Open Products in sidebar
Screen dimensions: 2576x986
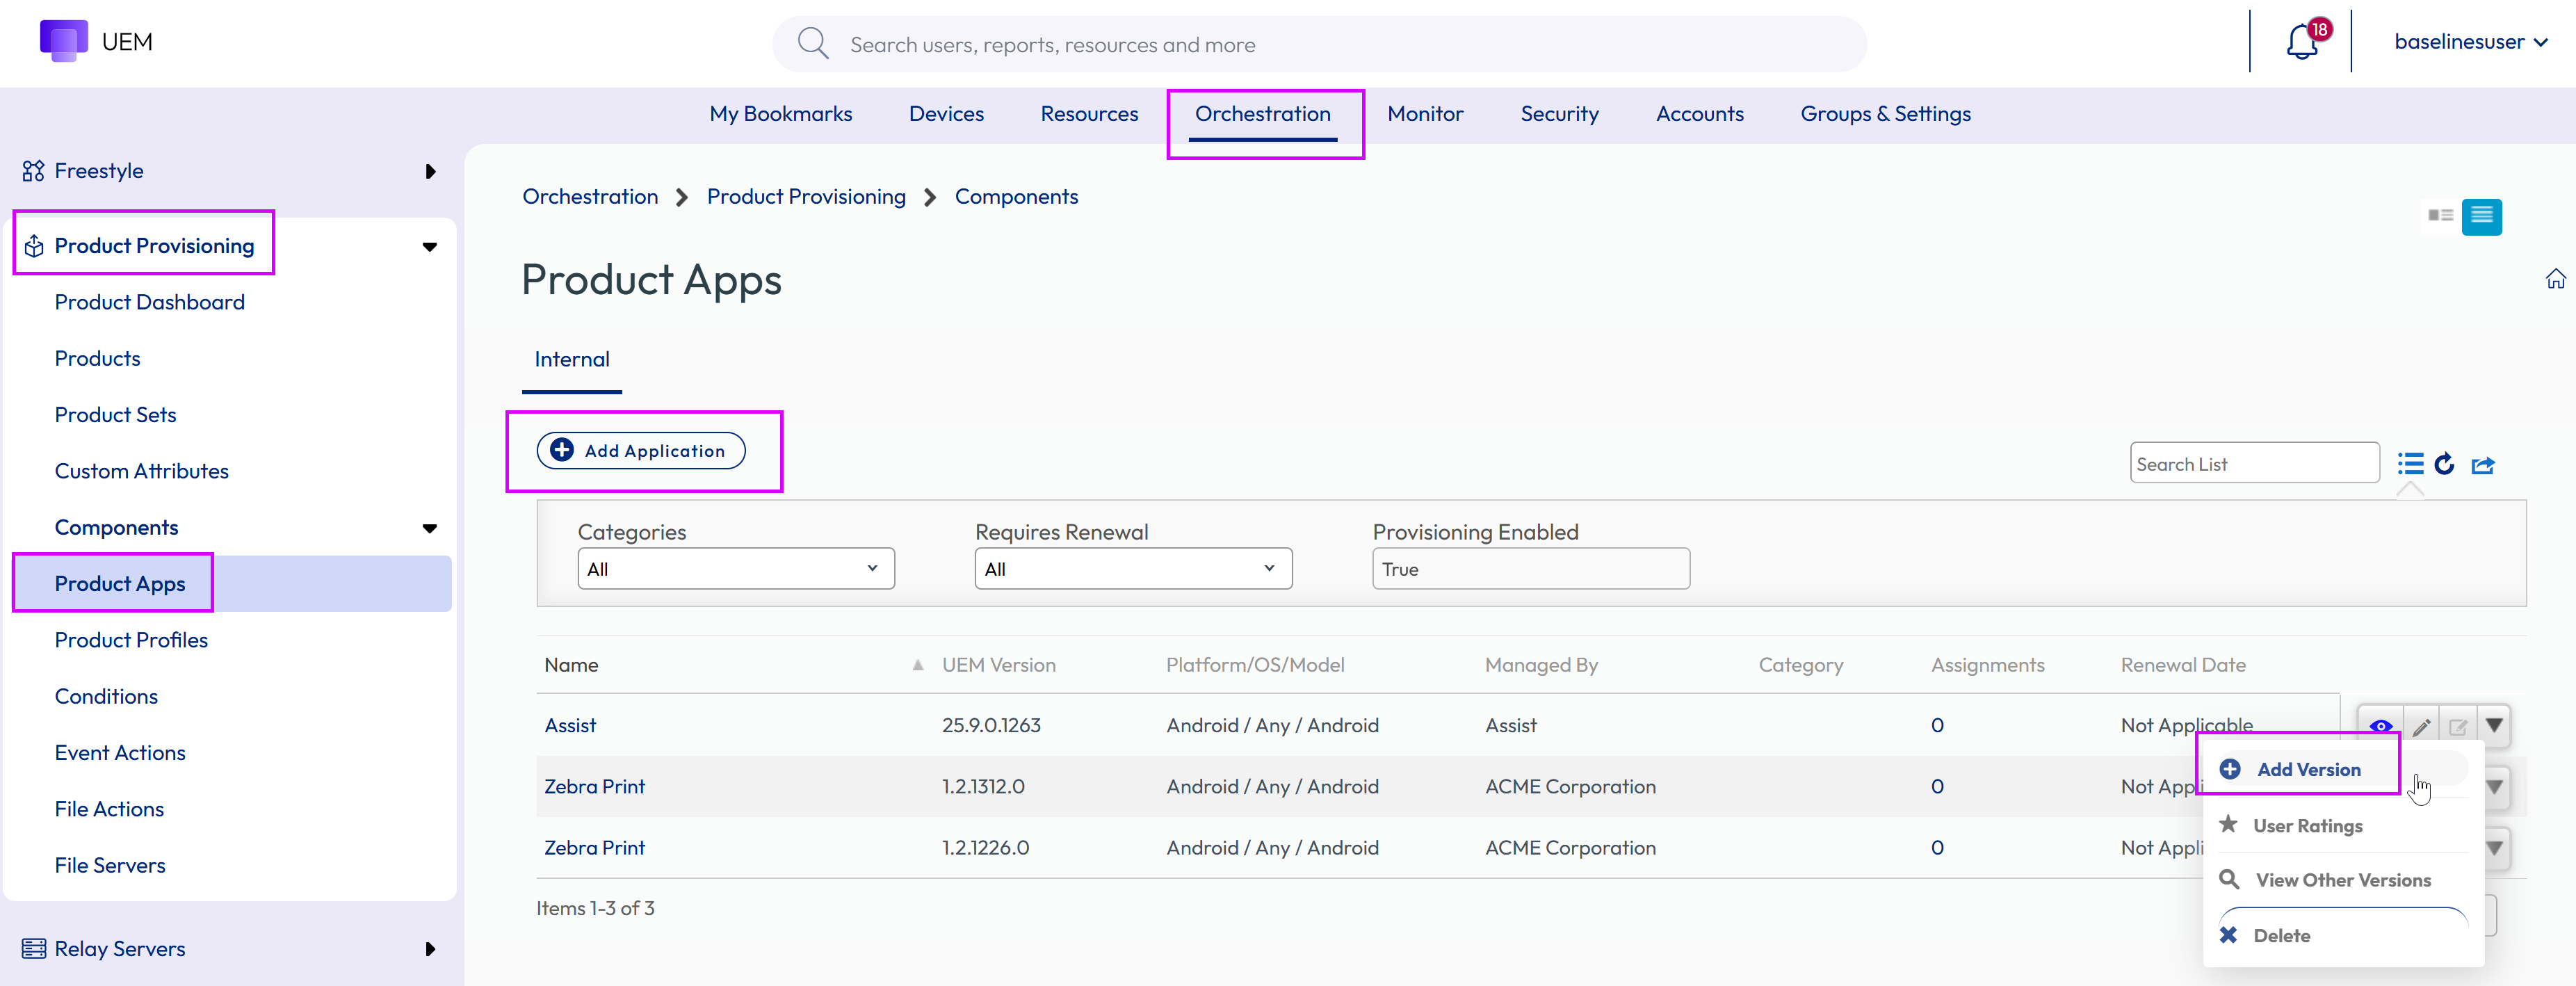[x=97, y=358]
